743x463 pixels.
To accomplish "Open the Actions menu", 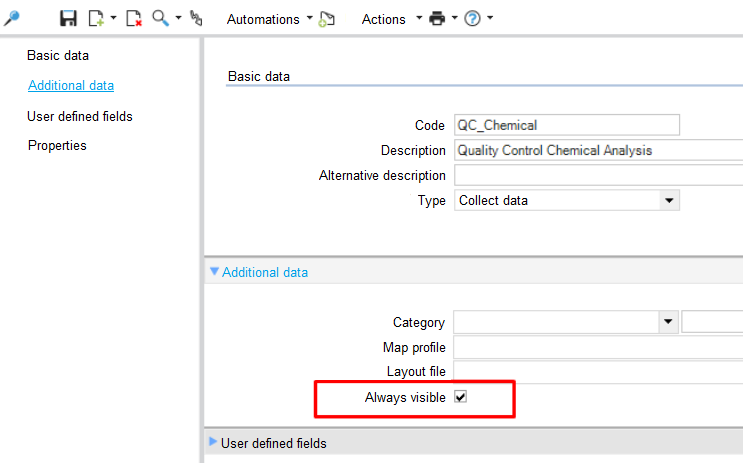I will [384, 19].
